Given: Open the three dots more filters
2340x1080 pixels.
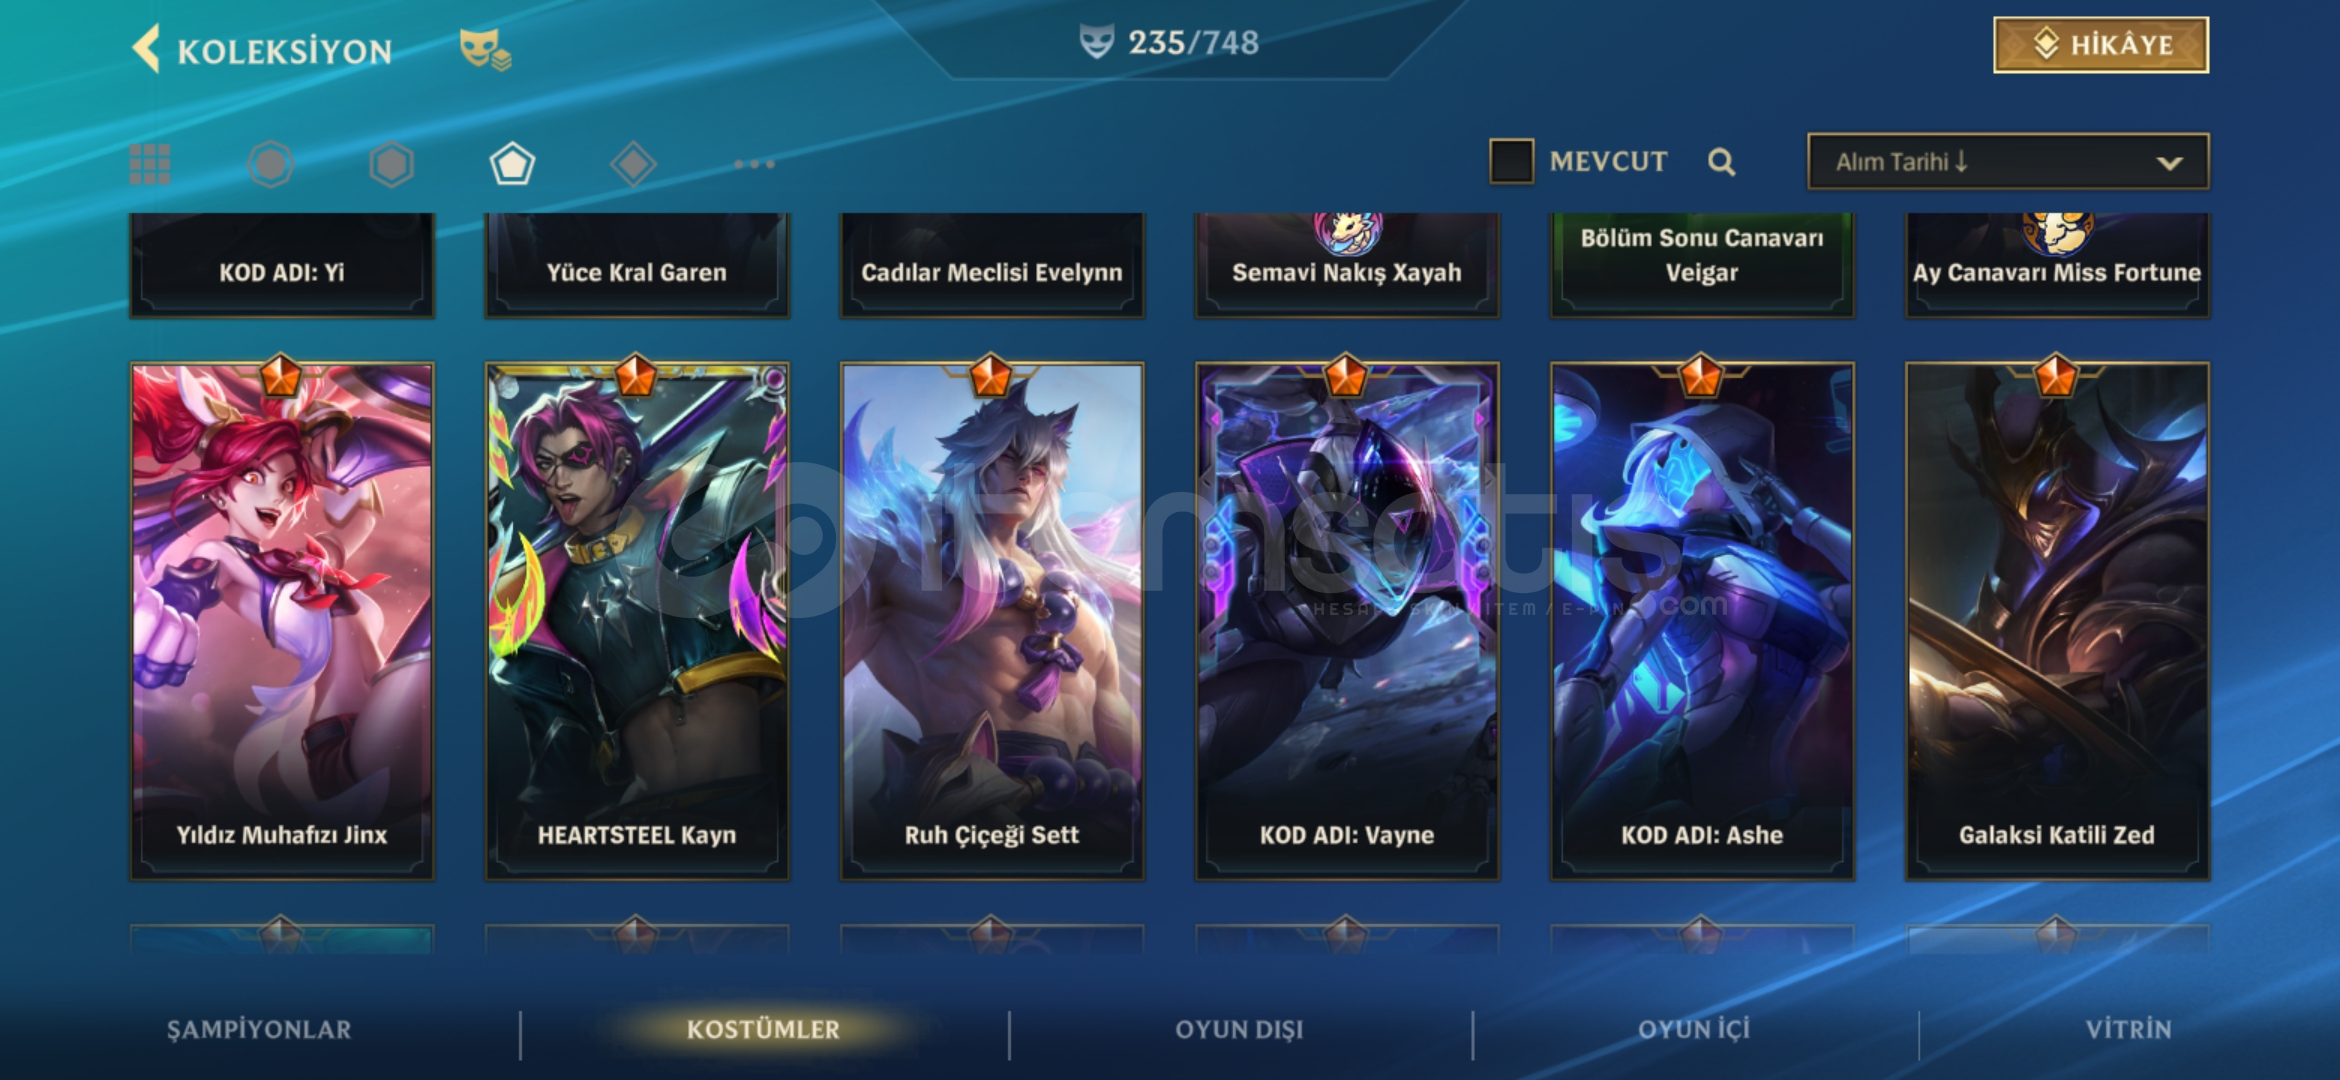Looking at the screenshot, I should pos(754,164).
